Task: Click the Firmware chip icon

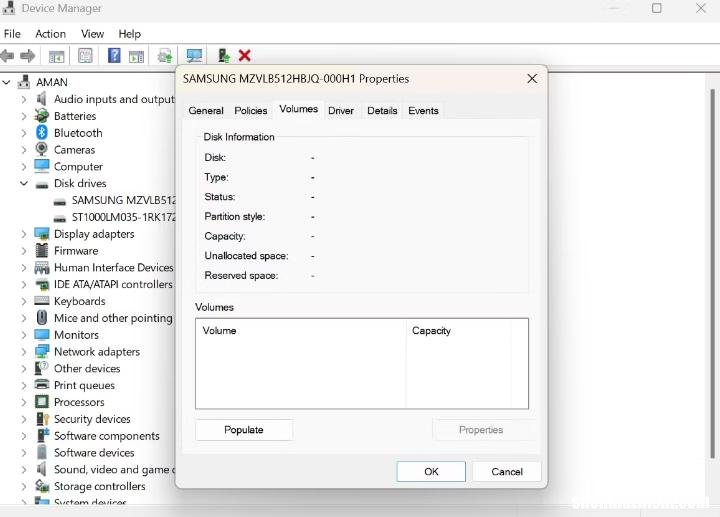Action: click(42, 251)
